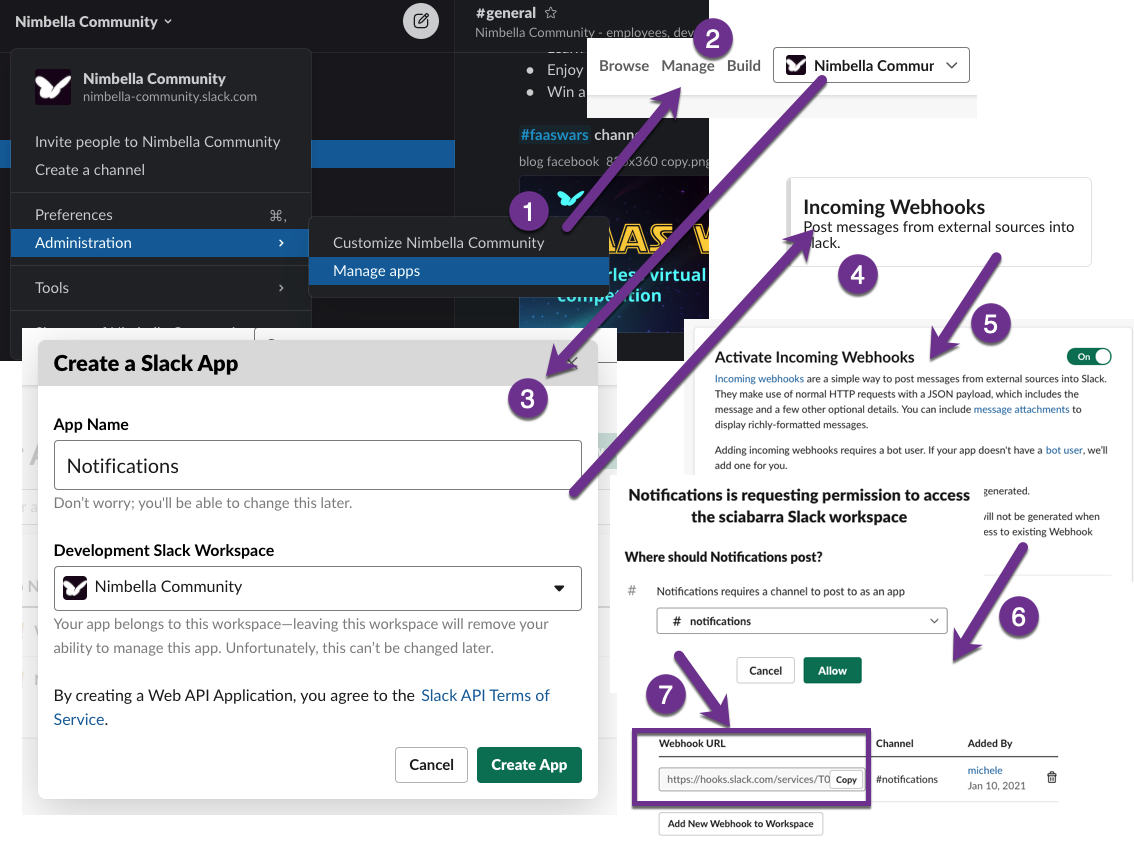Delete the #notifications webhook with trash icon
This screenshot has width=1134, height=864.
pyautogui.click(x=1052, y=777)
